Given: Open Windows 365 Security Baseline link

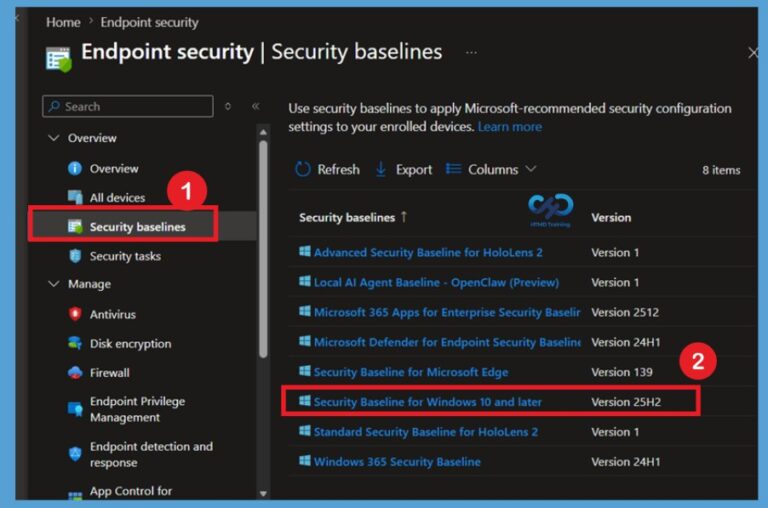Looking at the screenshot, I should coord(397,461).
